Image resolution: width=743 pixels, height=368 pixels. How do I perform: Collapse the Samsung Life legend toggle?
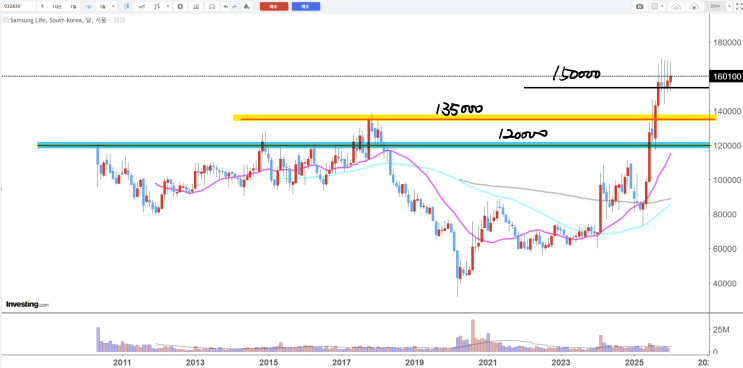tap(6, 20)
